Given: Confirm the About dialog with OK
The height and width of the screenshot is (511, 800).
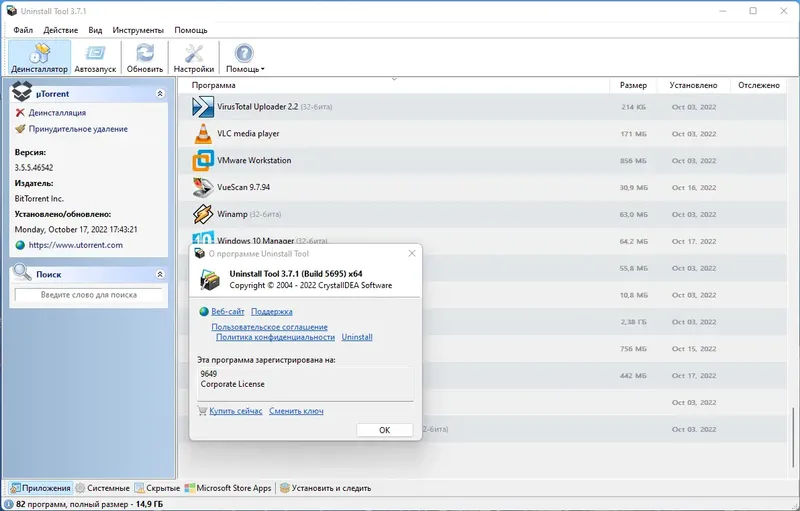Looking at the screenshot, I should click(385, 430).
